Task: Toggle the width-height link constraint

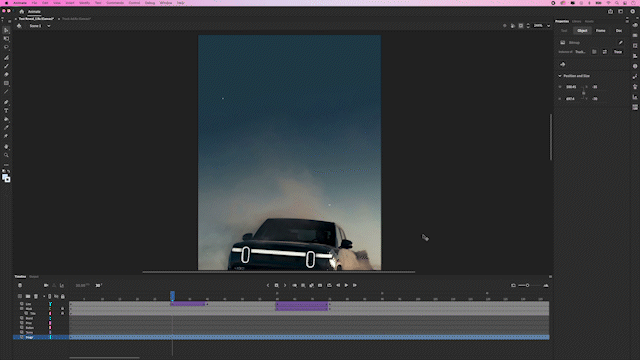Action: (x=583, y=93)
